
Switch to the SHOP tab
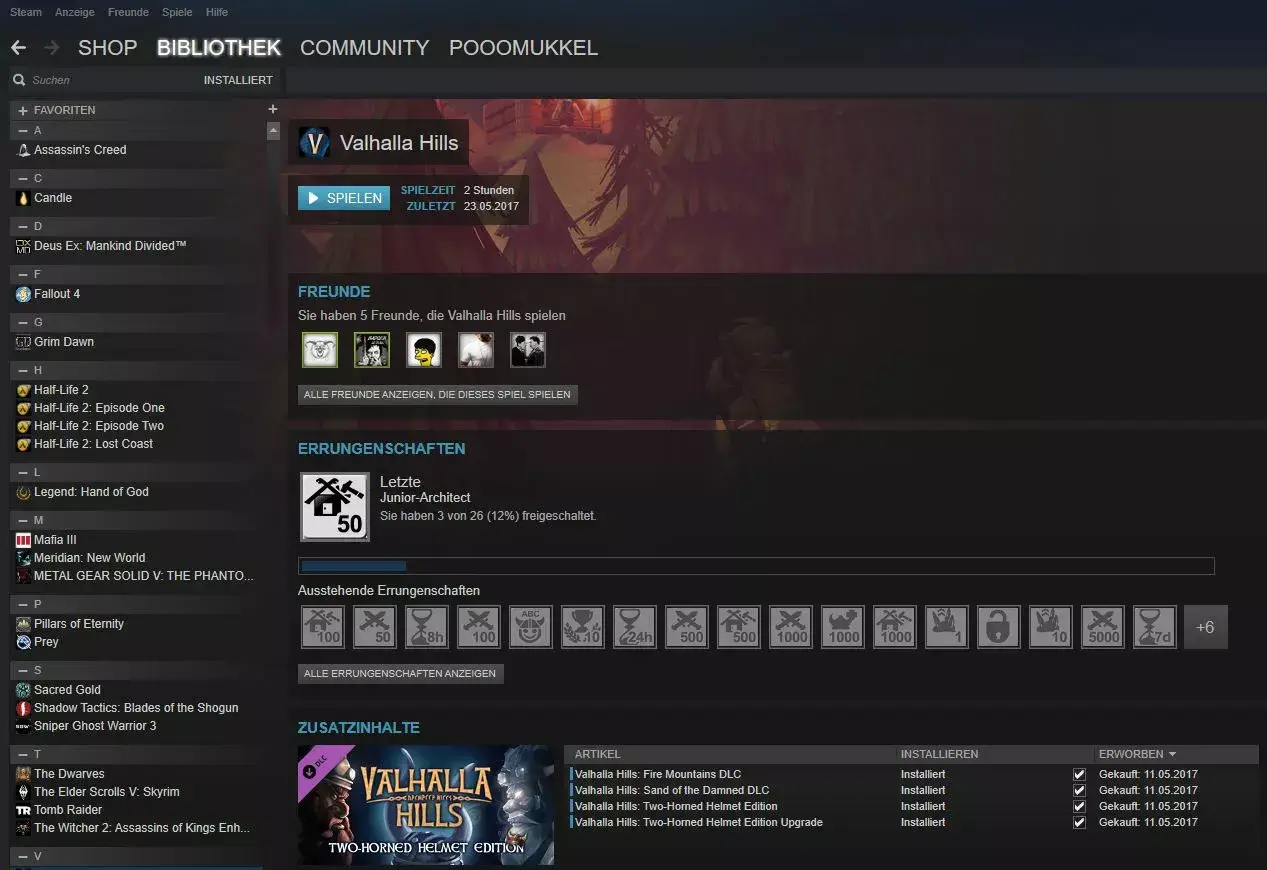(x=107, y=48)
